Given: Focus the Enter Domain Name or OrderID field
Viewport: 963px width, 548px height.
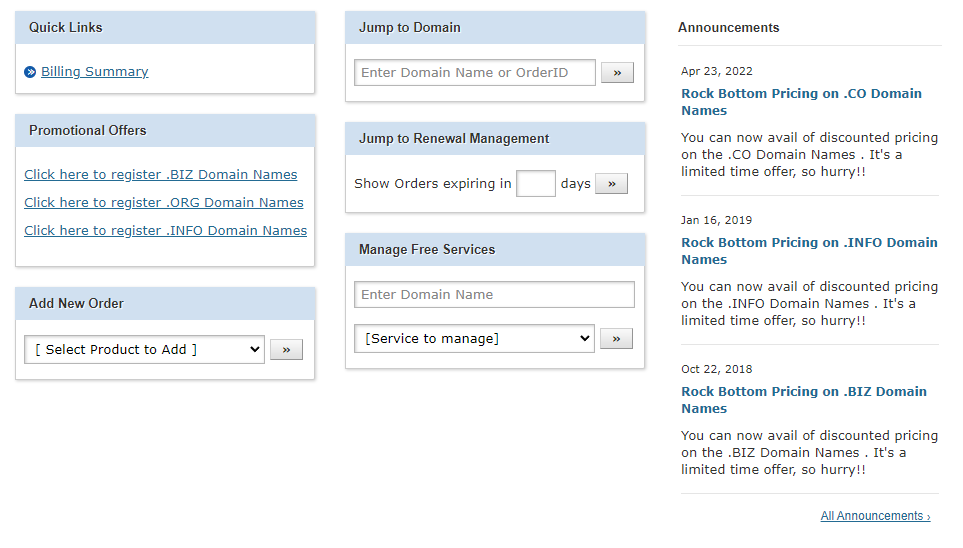Looking at the screenshot, I should pyautogui.click(x=475, y=73).
